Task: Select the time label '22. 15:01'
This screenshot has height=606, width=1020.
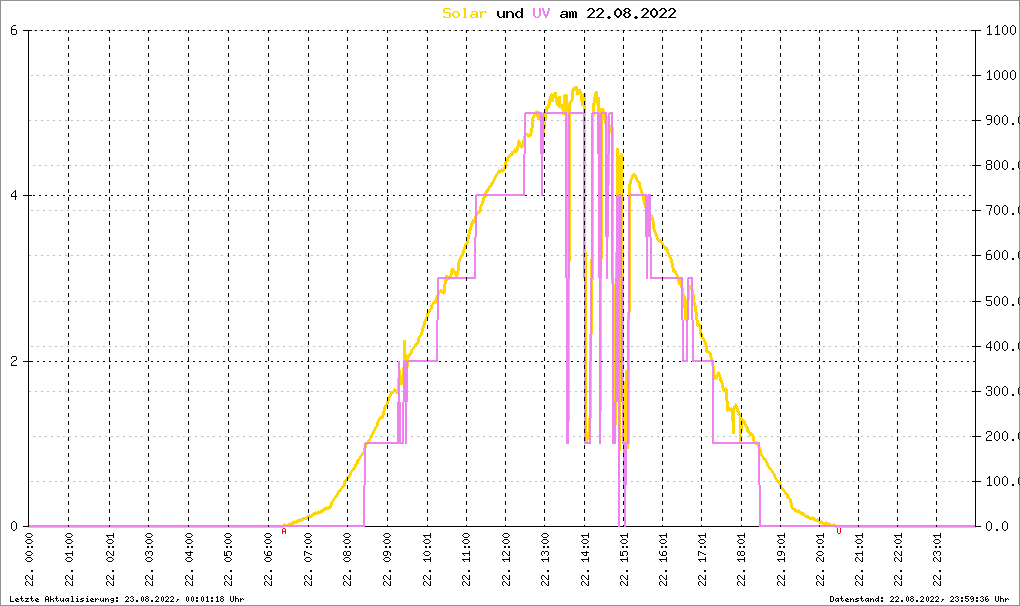Action: click(624, 560)
